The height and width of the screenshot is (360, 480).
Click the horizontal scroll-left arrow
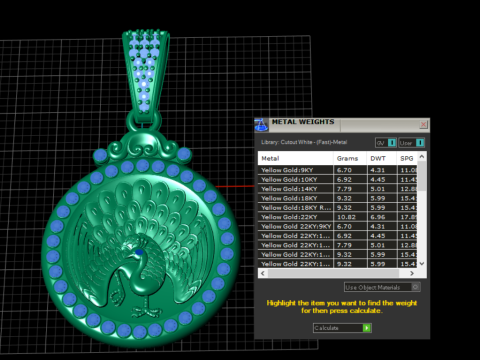[263, 273]
